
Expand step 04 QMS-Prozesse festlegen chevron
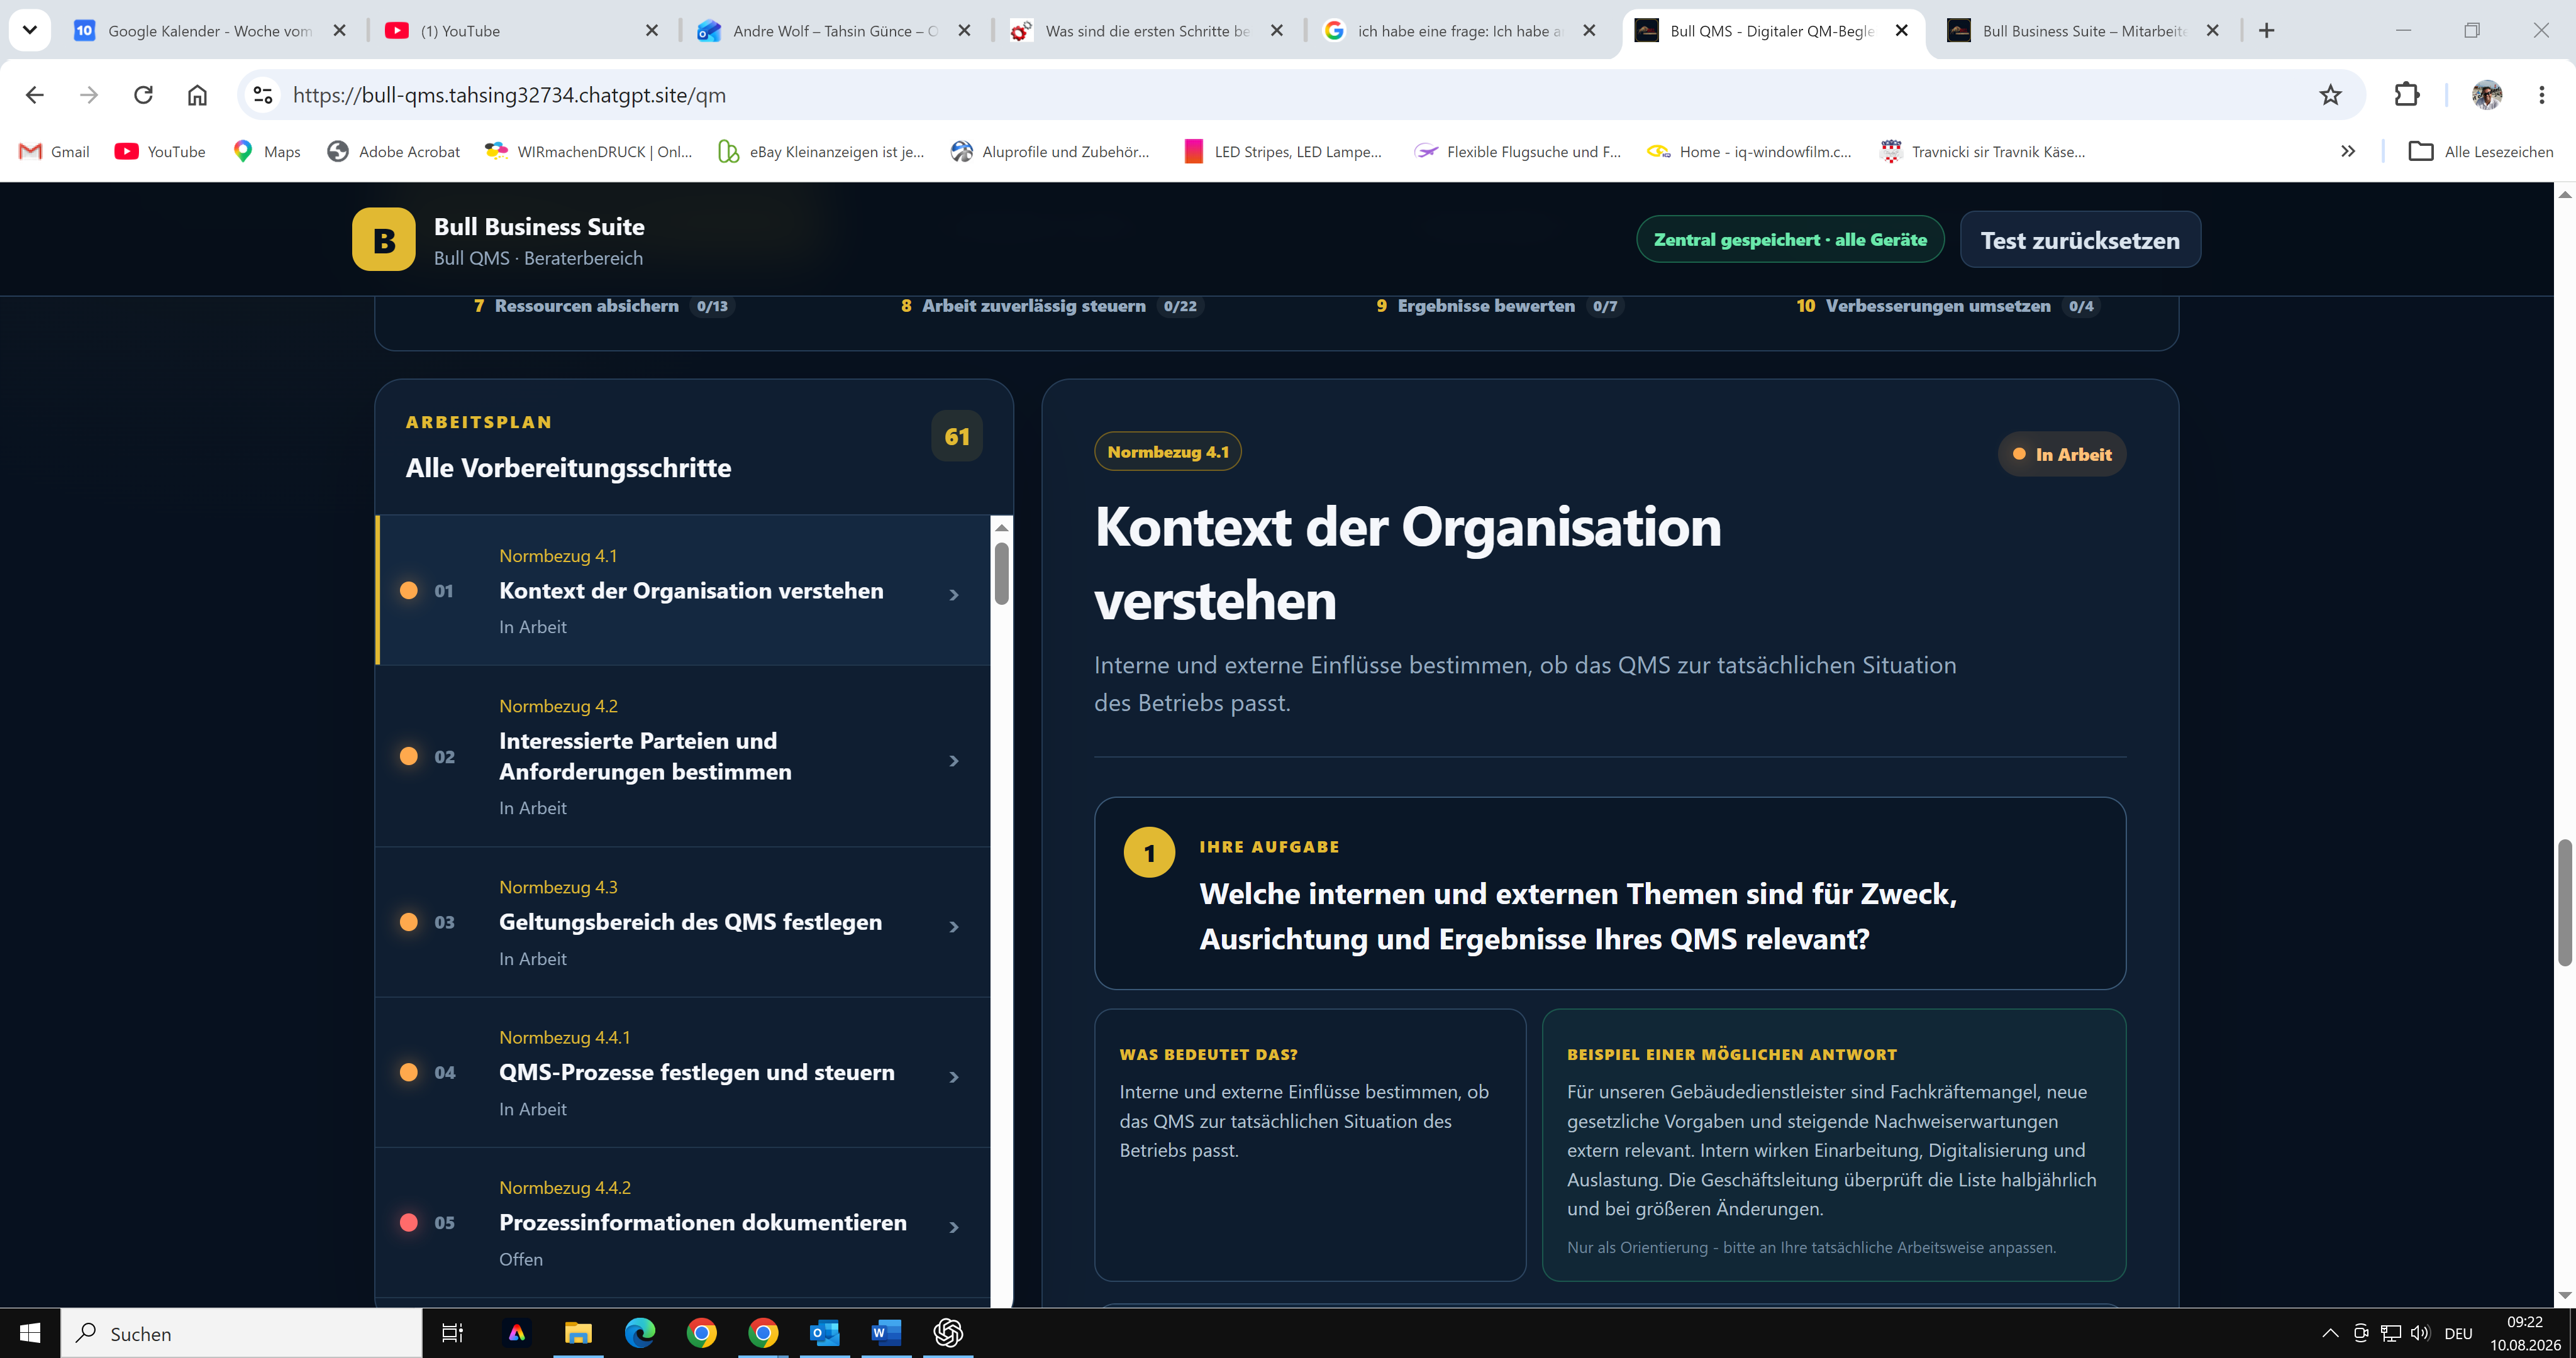click(954, 1077)
